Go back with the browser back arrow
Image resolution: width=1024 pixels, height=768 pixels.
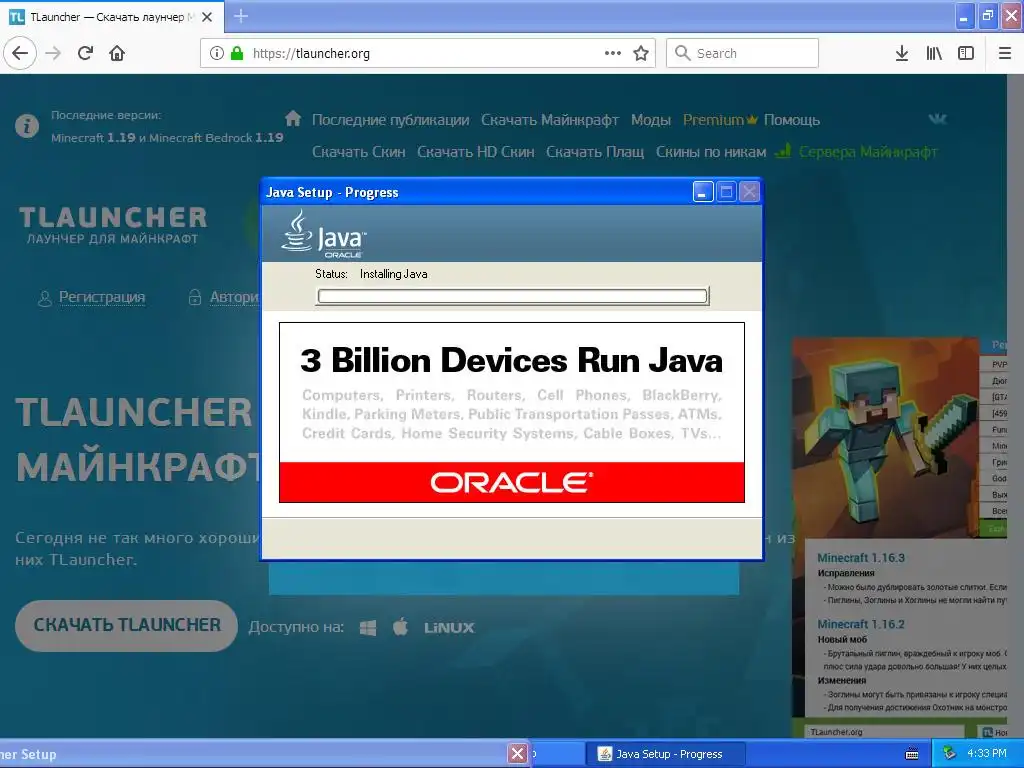click(x=20, y=53)
